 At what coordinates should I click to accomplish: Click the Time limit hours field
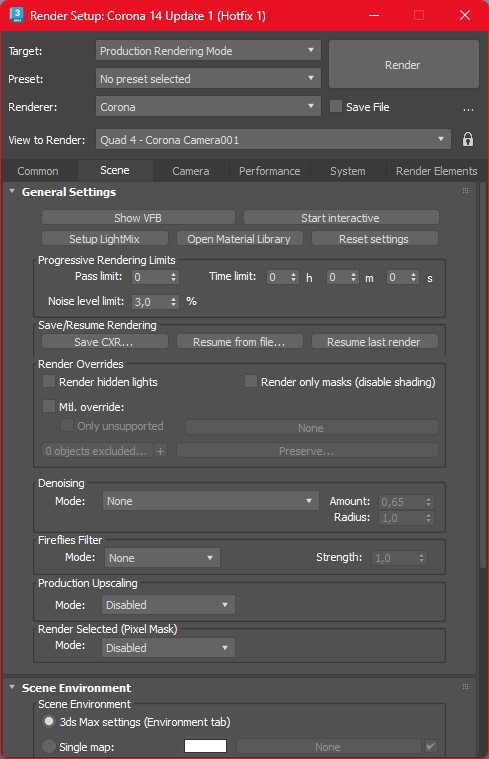(278, 277)
